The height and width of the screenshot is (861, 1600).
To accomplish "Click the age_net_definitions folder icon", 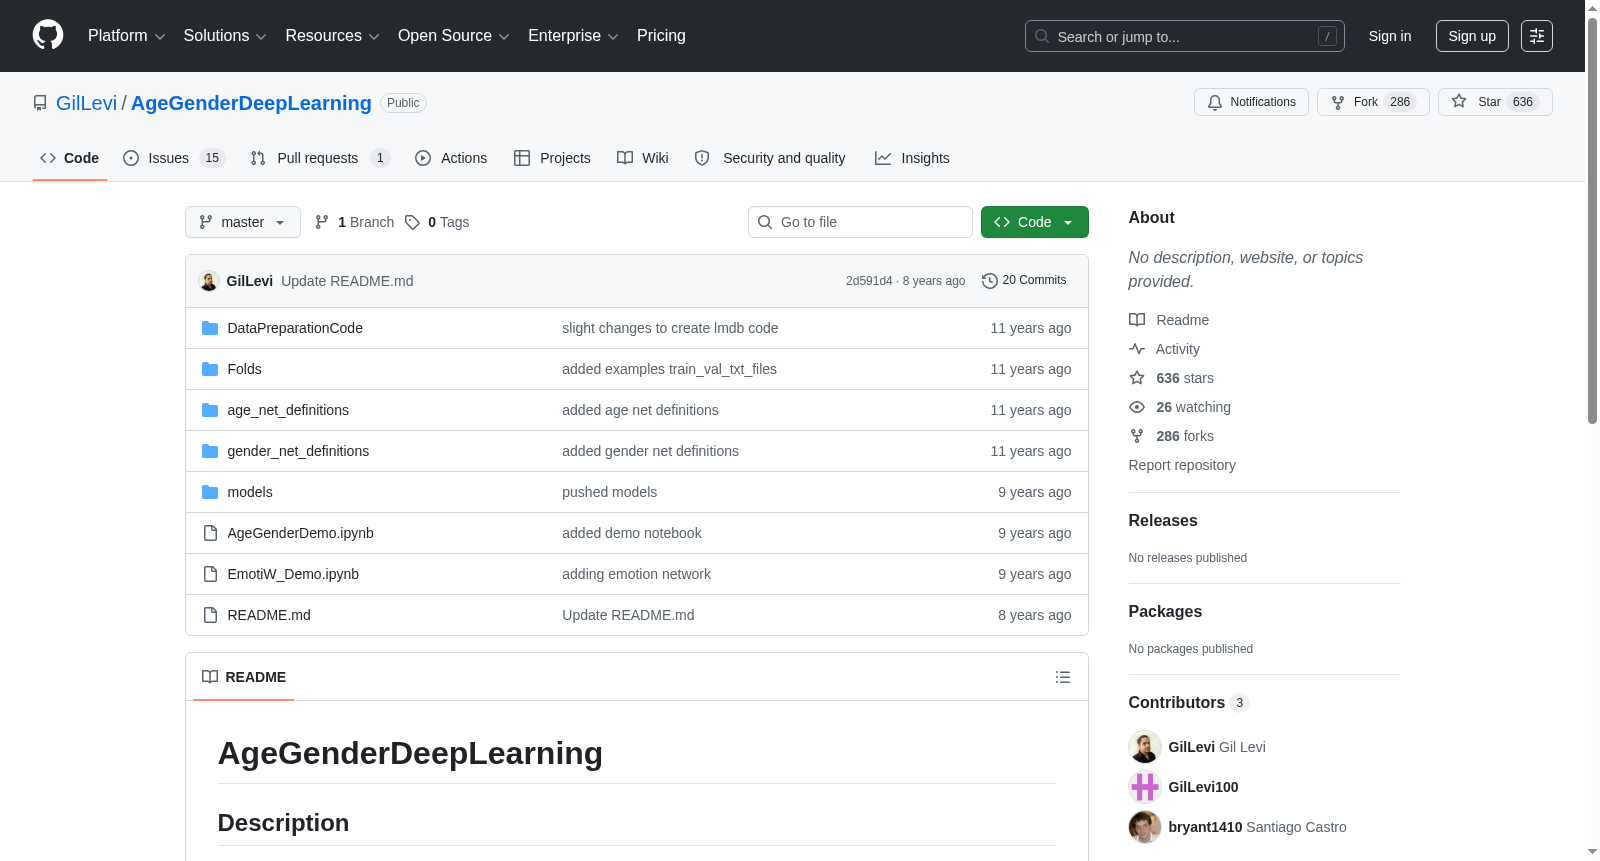I will [x=210, y=410].
